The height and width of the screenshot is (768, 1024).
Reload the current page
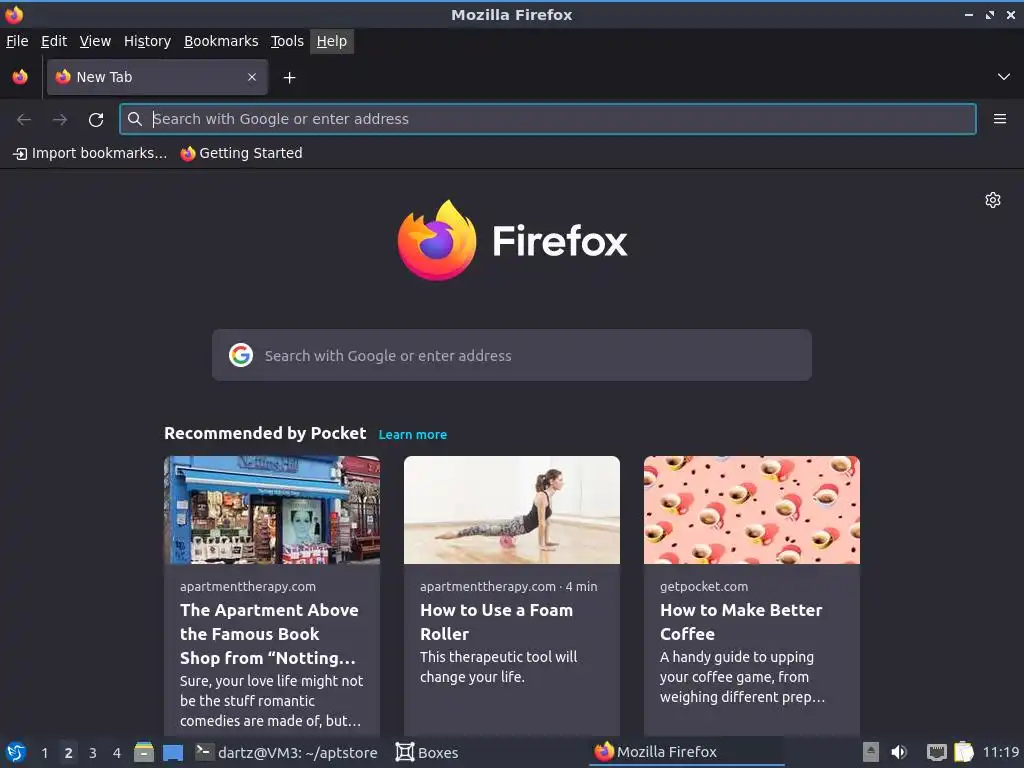pyautogui.click(x=96, y=120)
